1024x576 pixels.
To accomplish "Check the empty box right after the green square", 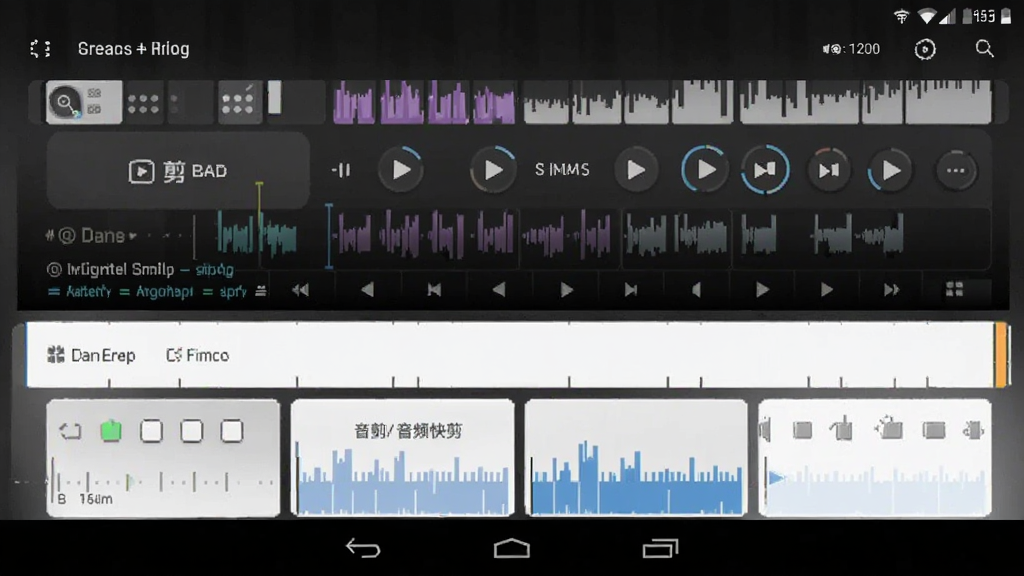I will [x=152, y=431].
